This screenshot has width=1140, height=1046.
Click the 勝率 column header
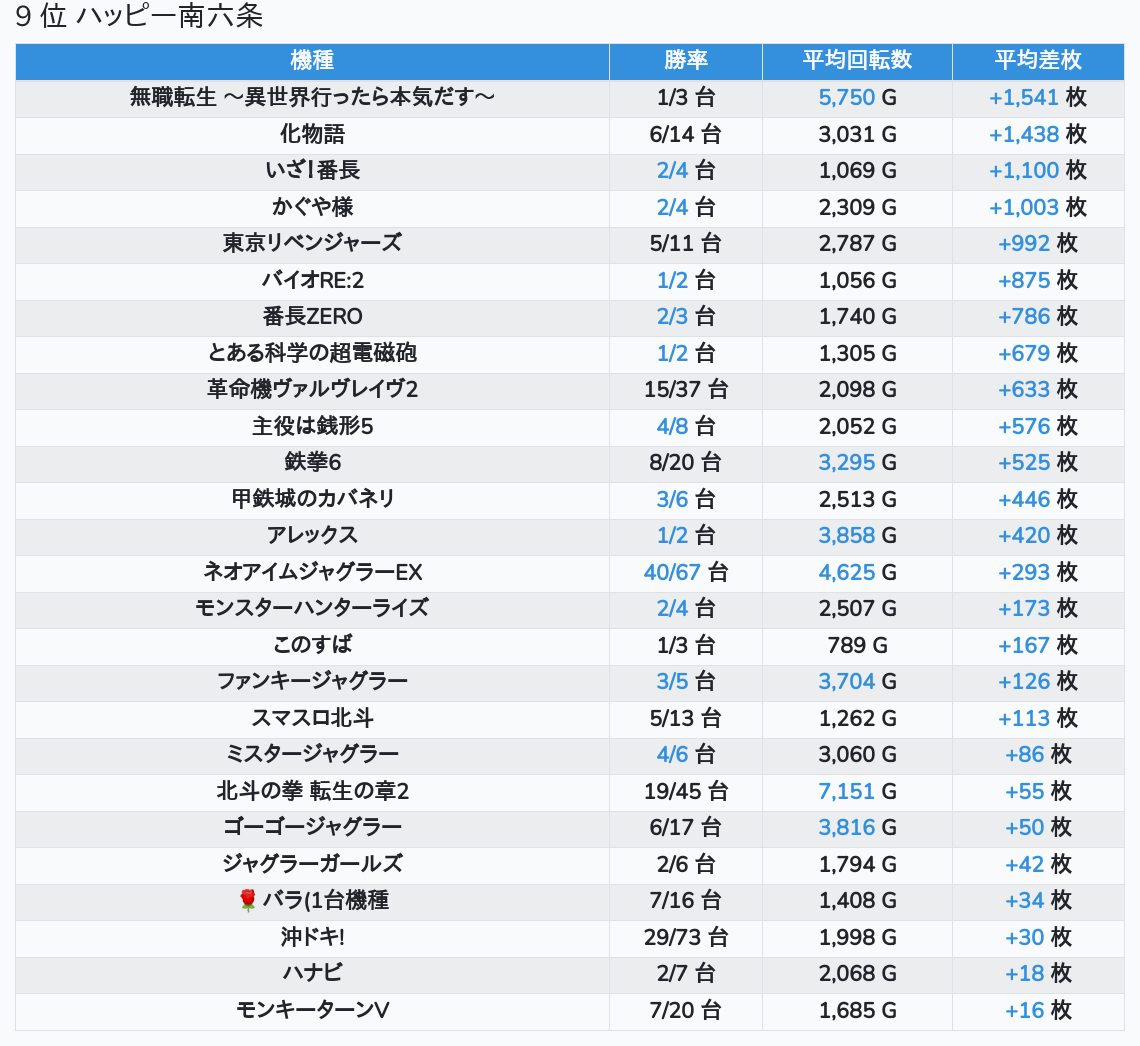click(685, 61)
